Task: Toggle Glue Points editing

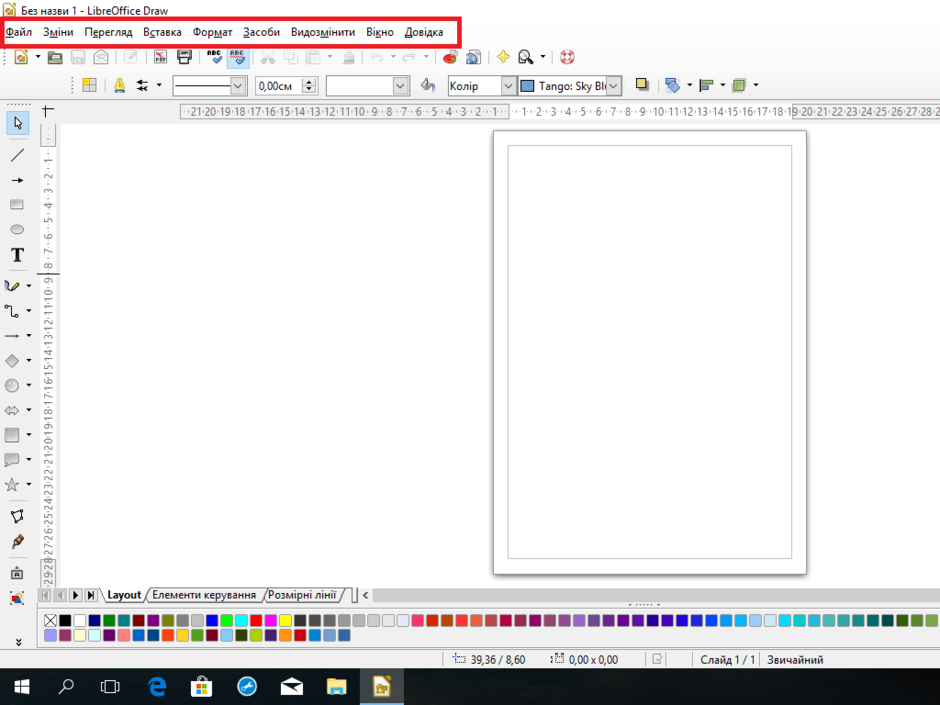Action: pyautogui.click(x=17, y=541)
